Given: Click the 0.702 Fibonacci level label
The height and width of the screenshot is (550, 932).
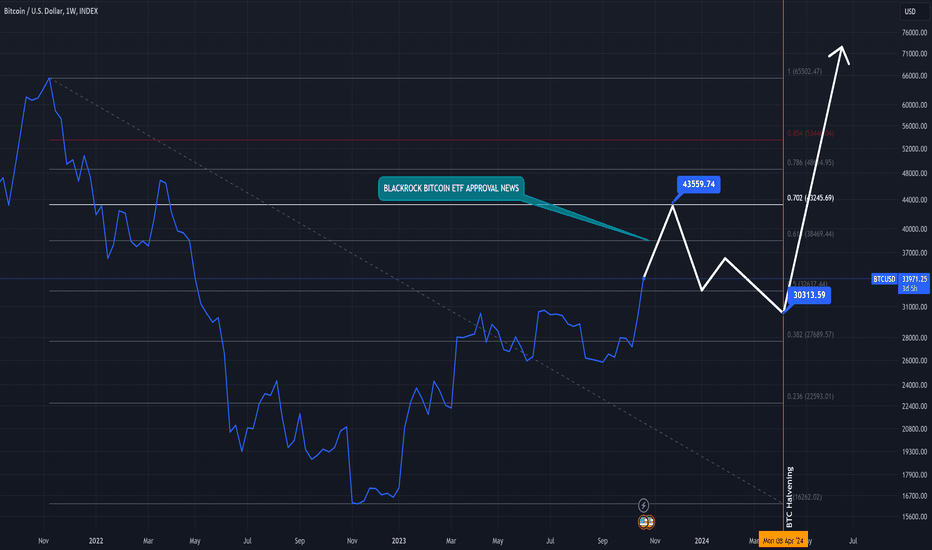Looking at the screenshot, I should pos(810,198).
